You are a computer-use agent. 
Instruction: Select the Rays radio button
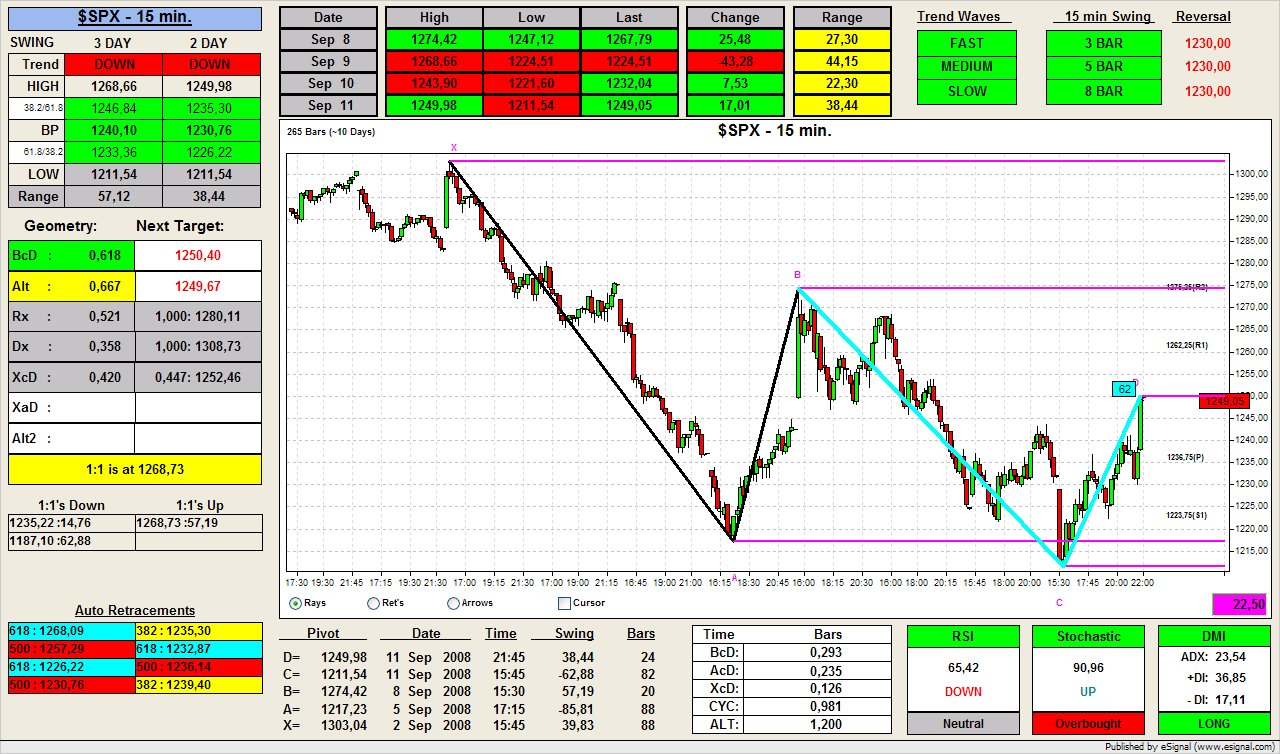pos(295,603)
